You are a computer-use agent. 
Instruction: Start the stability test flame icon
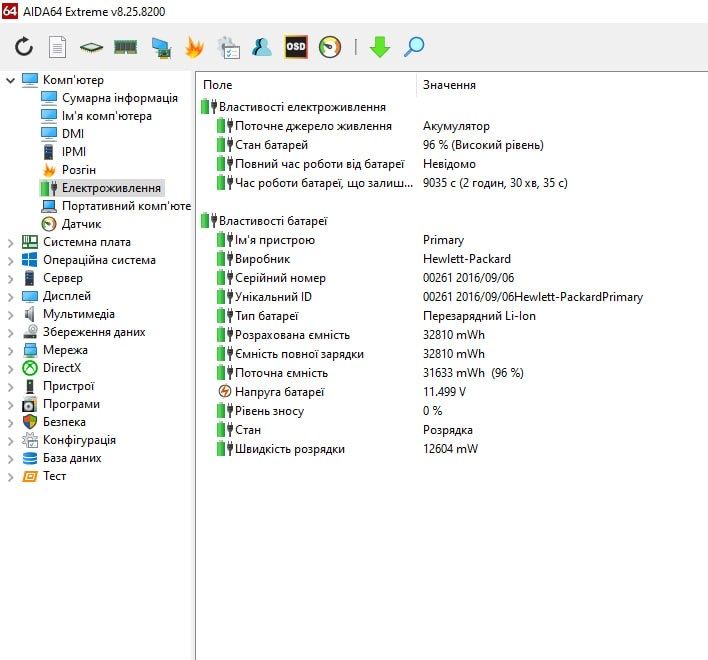[x=194, y=47]
